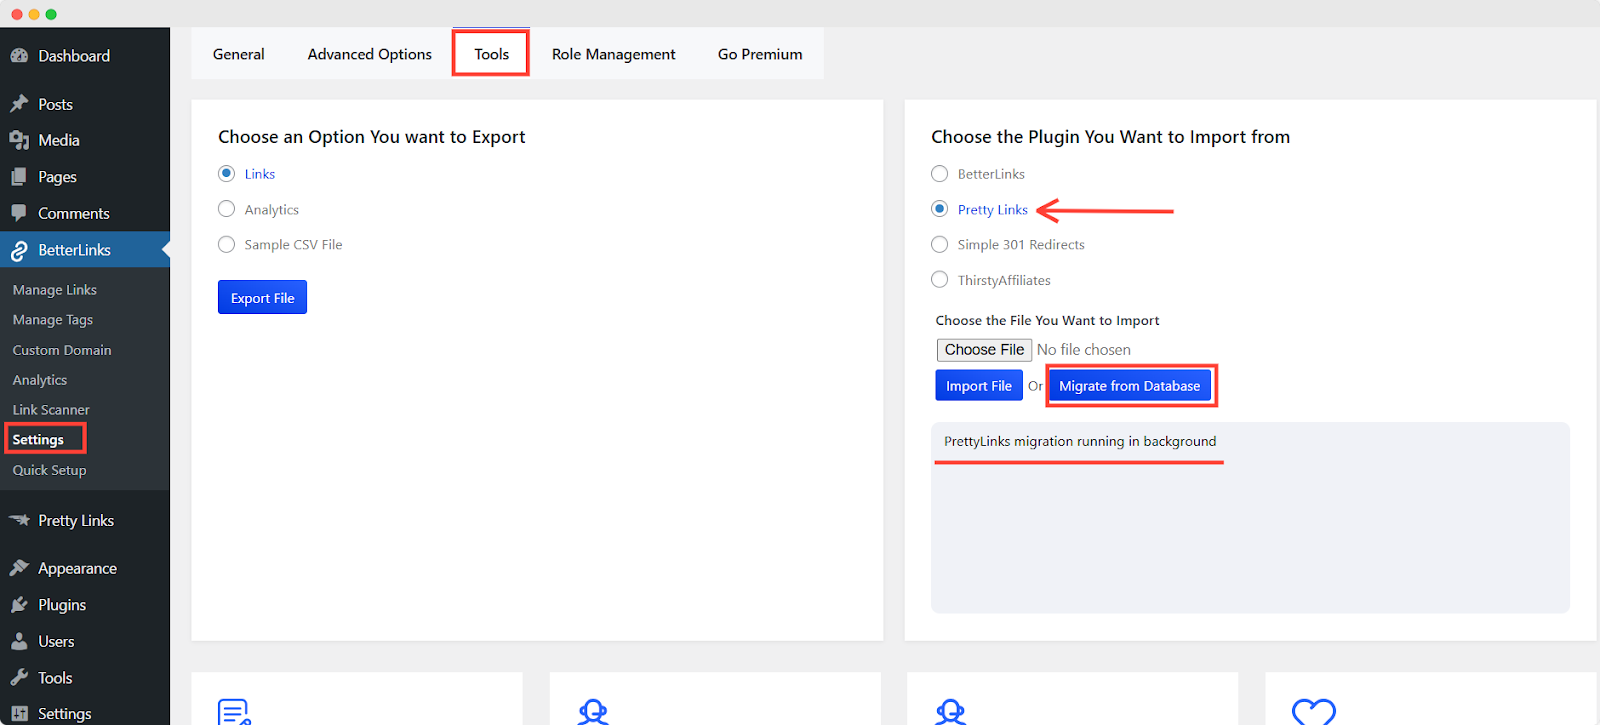1600x725 pixels.
Task: Open Manage Links in BetterLinks submenu
Action: (x=55, y=290)
